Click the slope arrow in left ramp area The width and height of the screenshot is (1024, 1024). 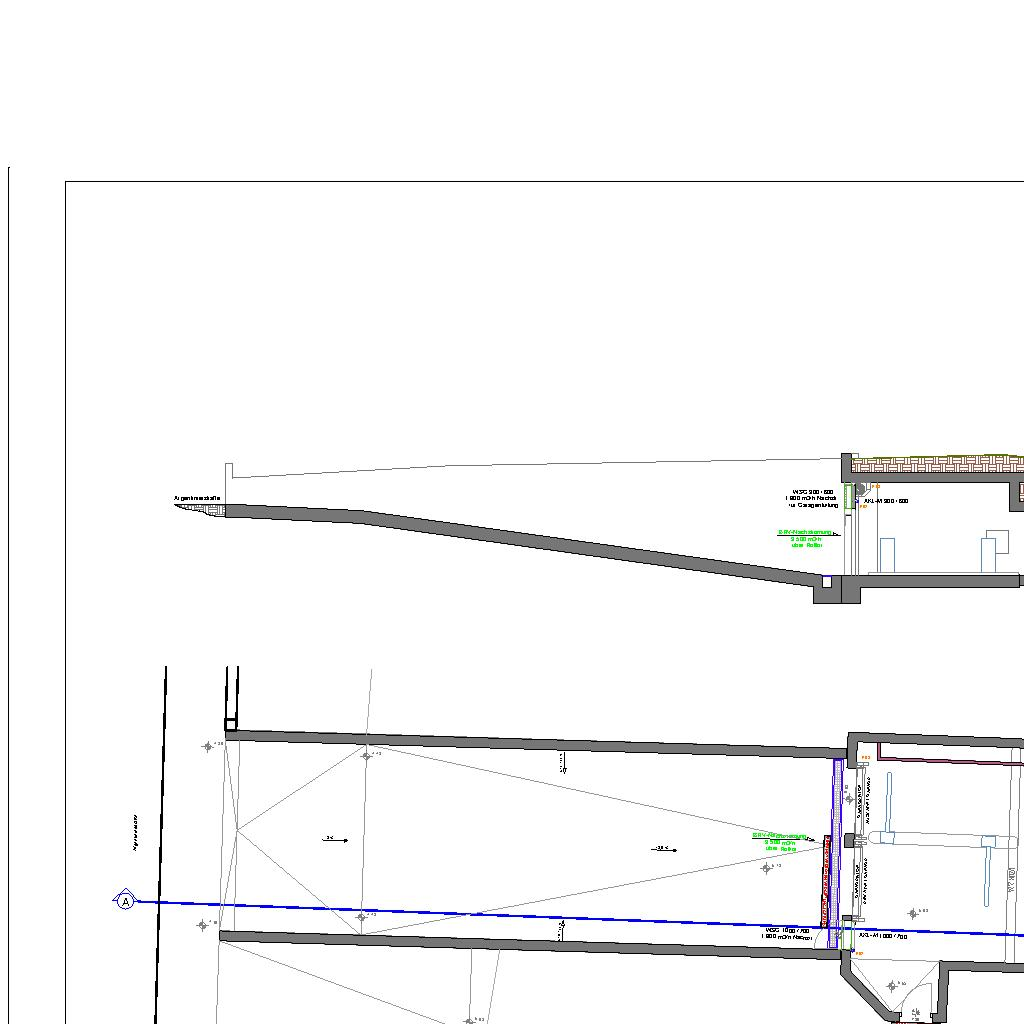[x=336, y=840]
